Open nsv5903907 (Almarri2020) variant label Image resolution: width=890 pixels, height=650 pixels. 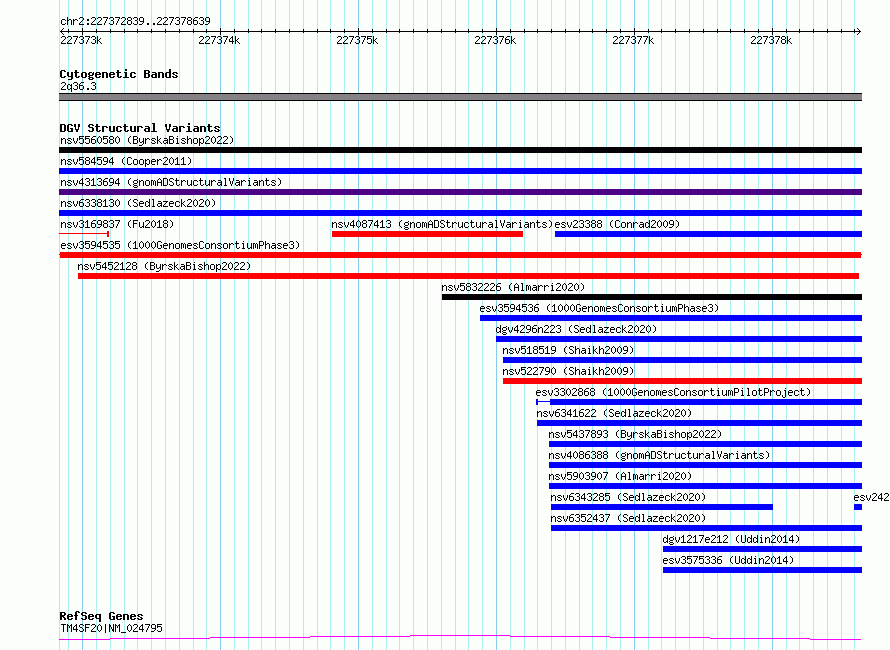pos(620,476)
